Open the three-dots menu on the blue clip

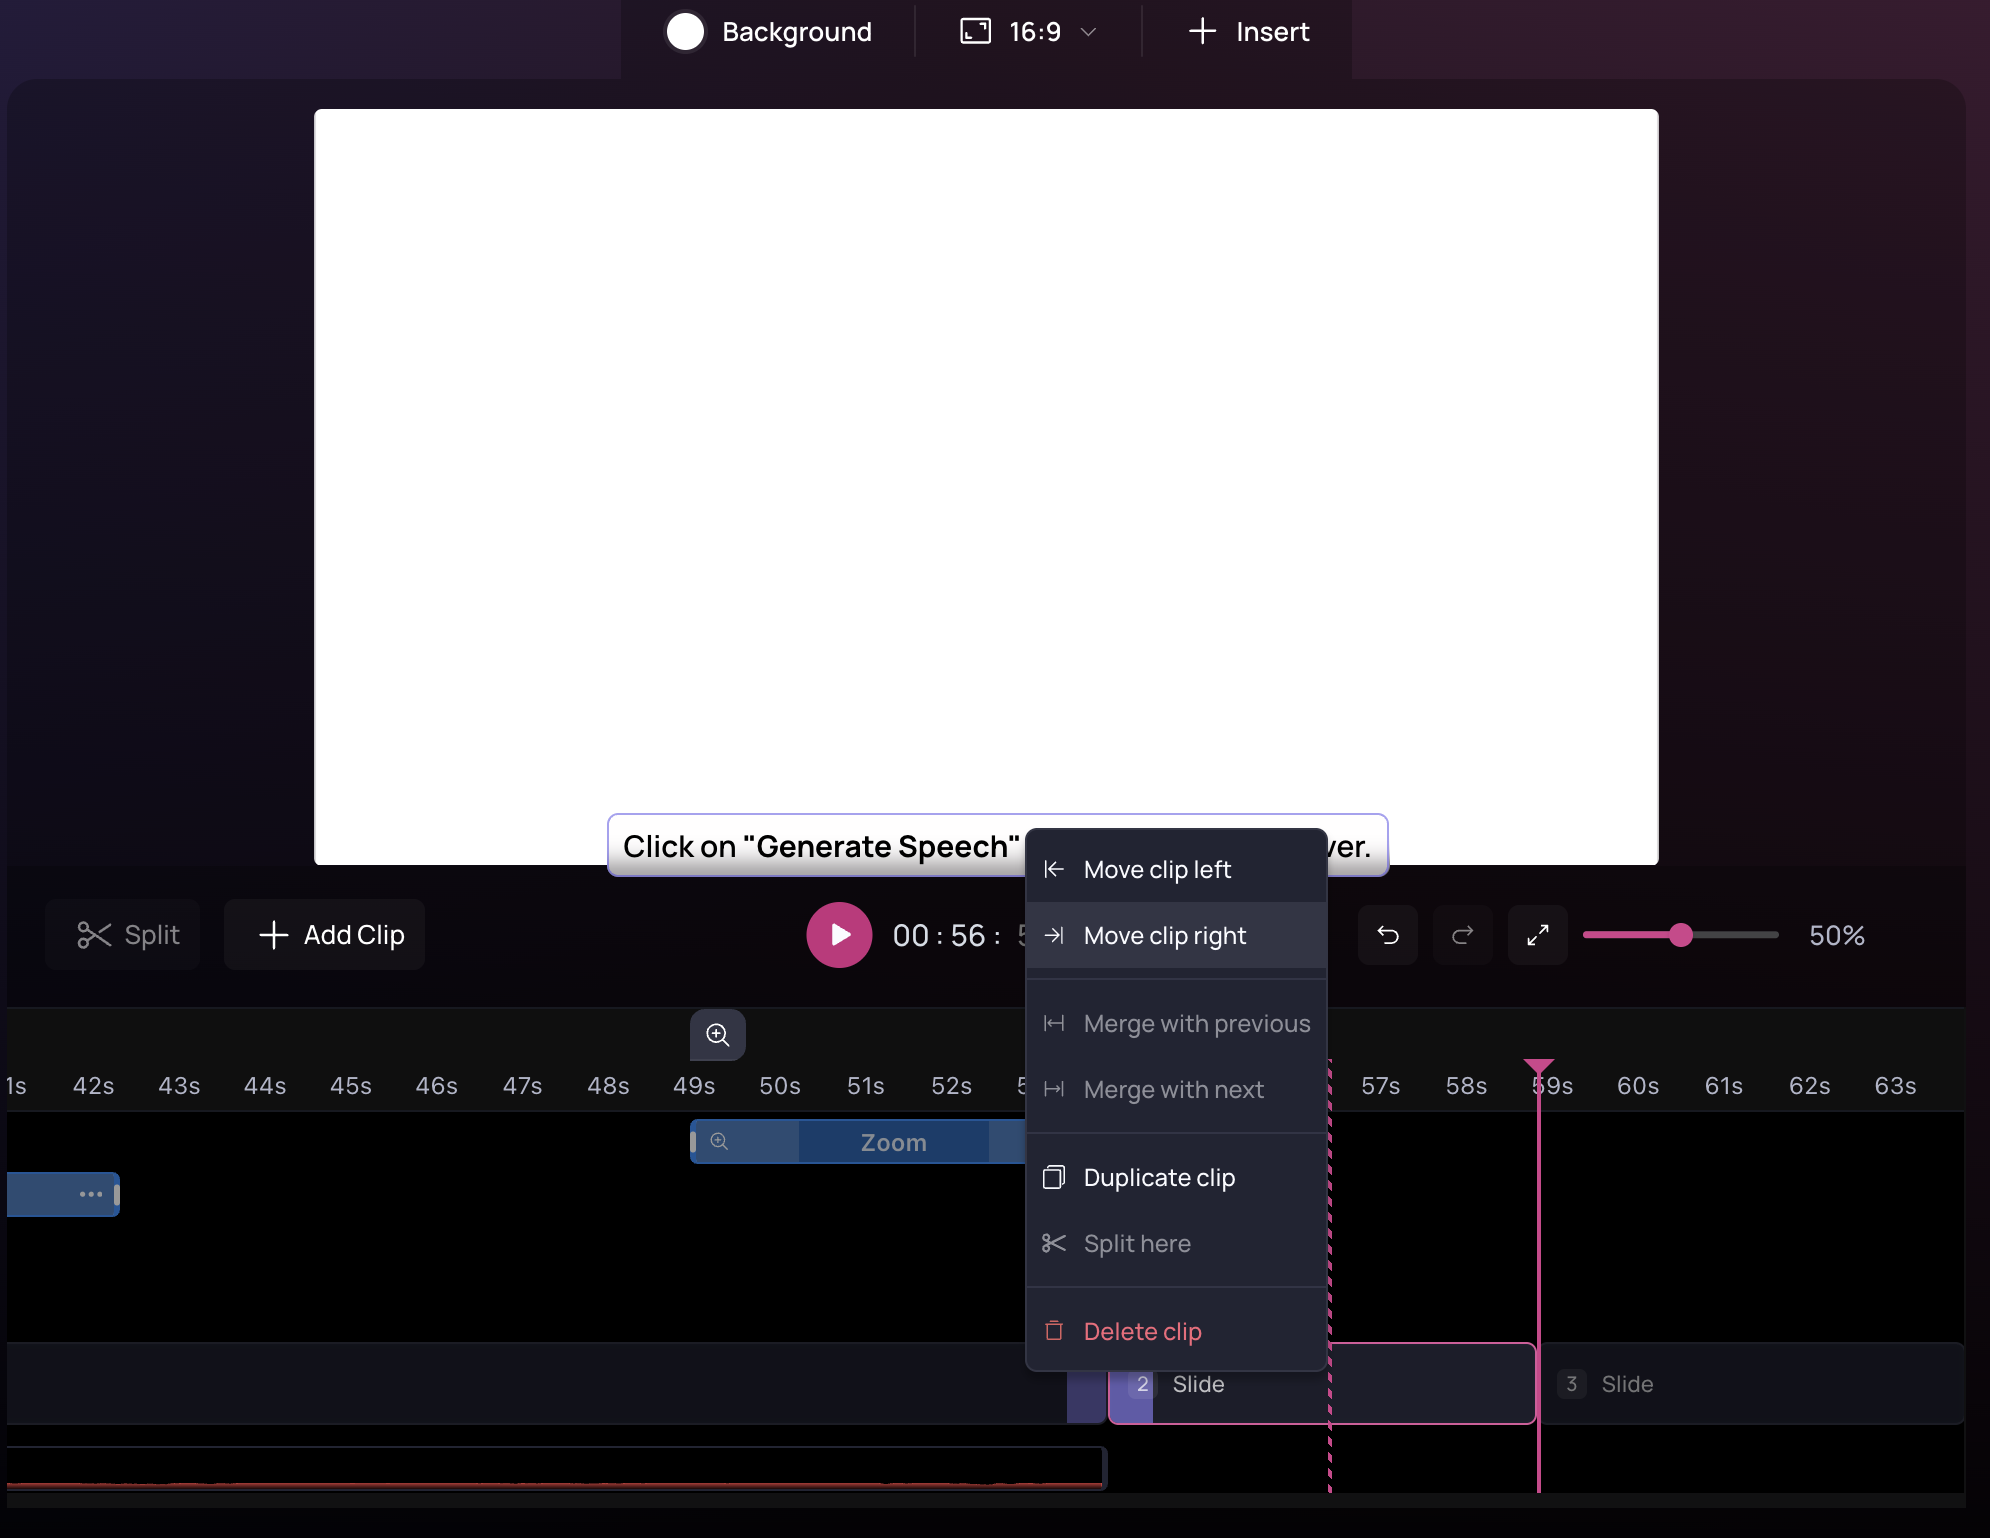click(91, 1194)
